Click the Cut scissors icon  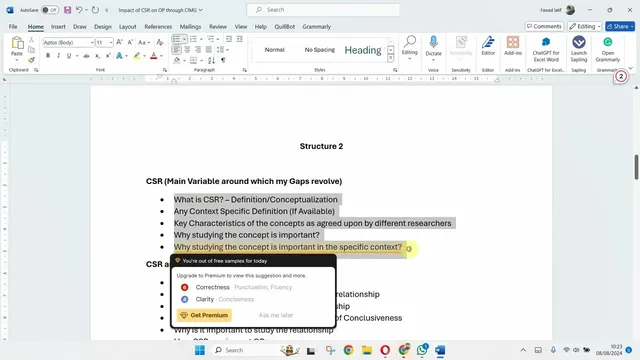tap(31, 40)
